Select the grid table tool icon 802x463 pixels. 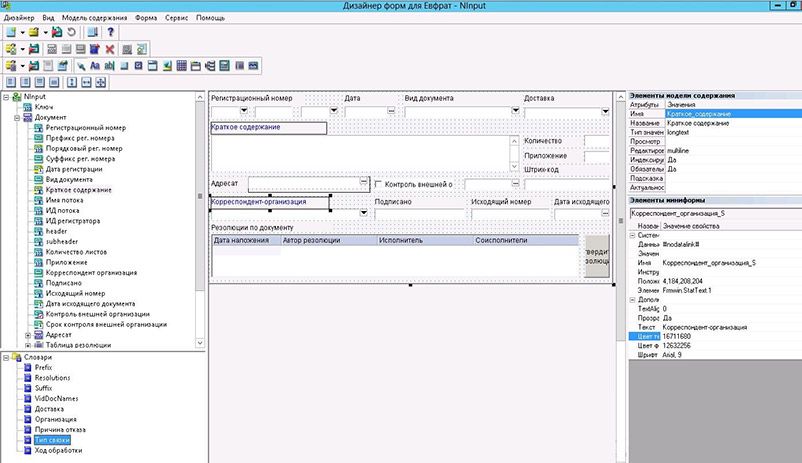point(181,65)
